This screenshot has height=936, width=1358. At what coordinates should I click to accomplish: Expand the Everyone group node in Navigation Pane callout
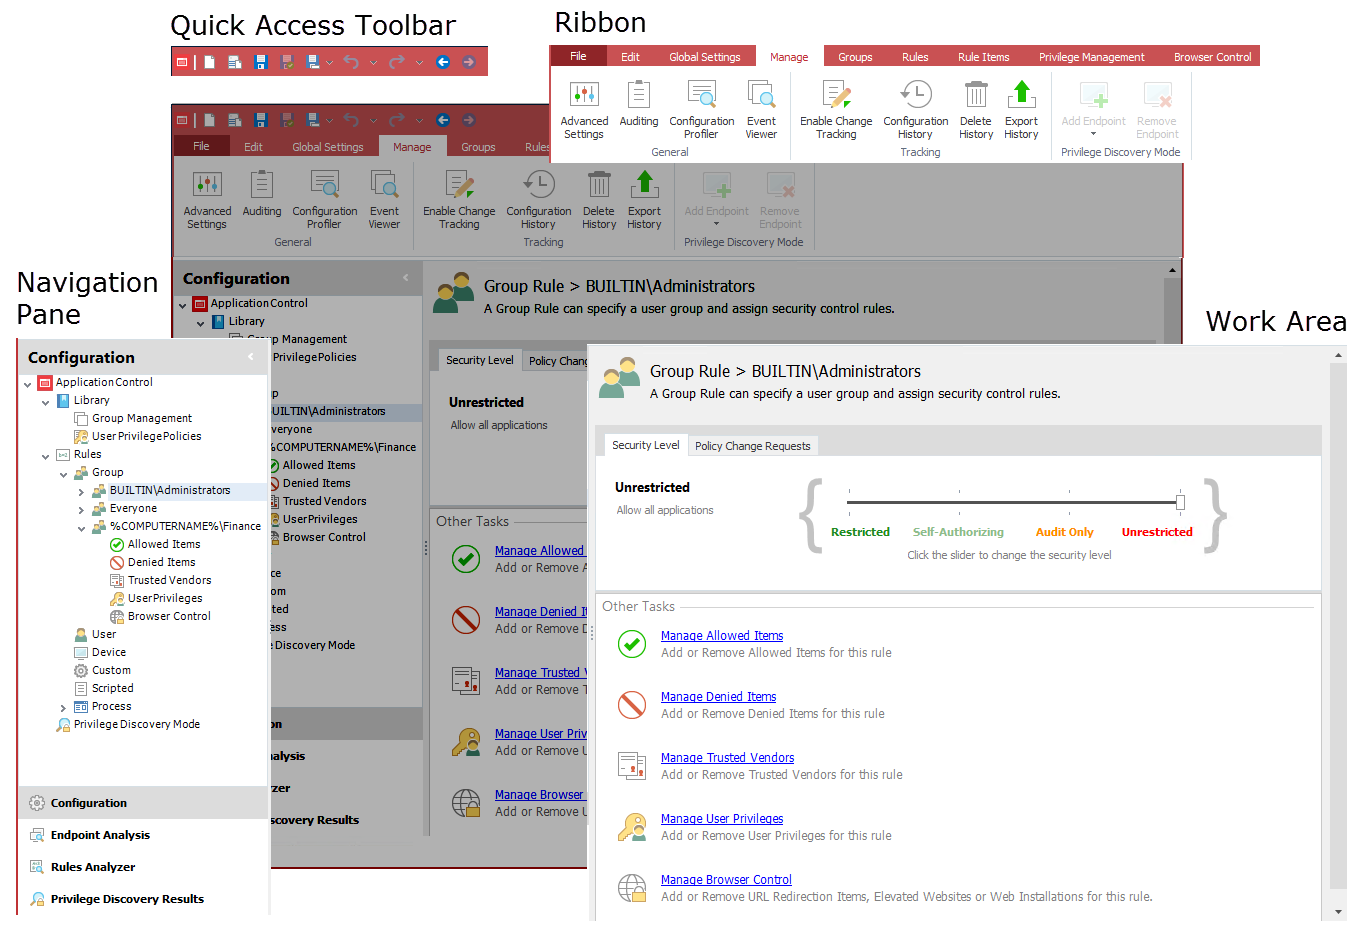81,509
